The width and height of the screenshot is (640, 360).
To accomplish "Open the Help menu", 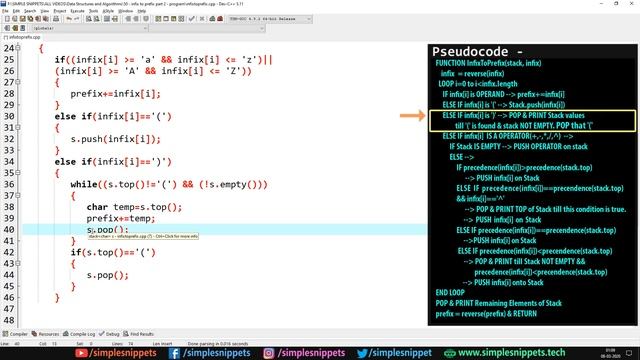I will (x=142, y=11).
